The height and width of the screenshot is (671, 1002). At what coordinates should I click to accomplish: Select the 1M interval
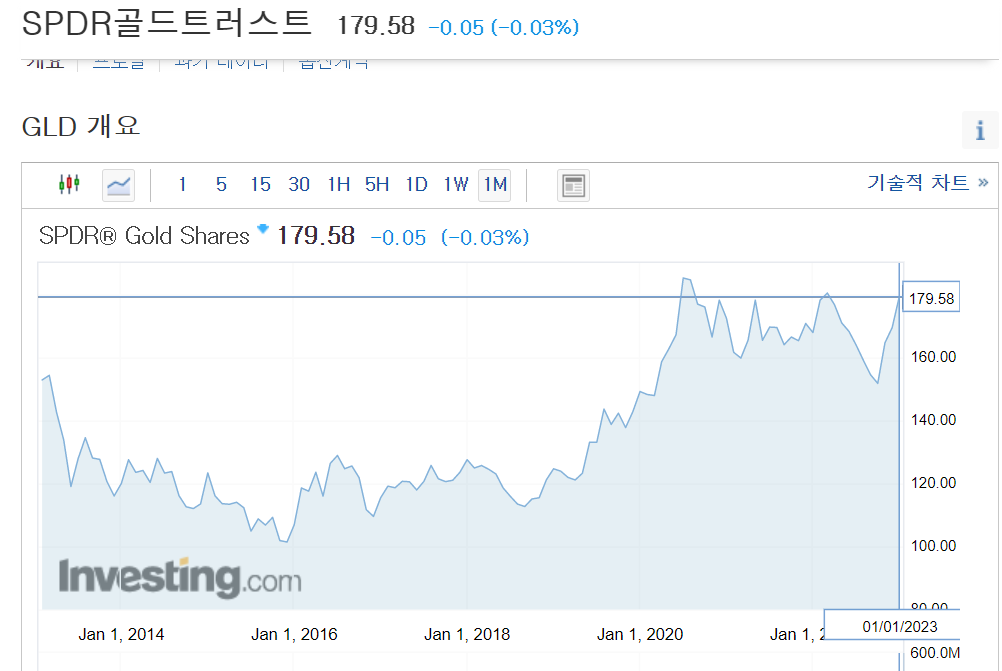pyautogui.click(x=495, y=185)
